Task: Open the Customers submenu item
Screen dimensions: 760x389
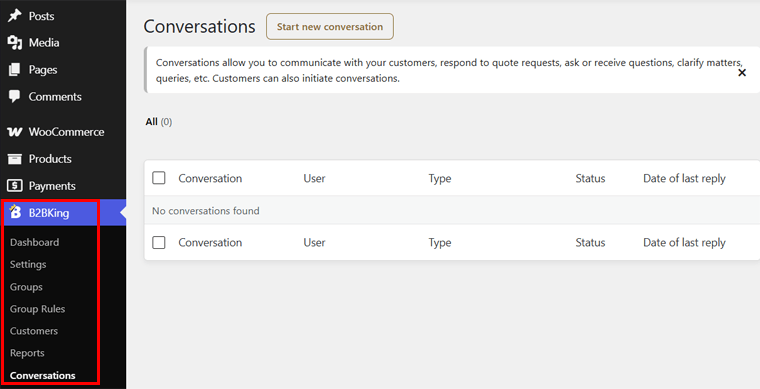Action: (x=34, y=331)
